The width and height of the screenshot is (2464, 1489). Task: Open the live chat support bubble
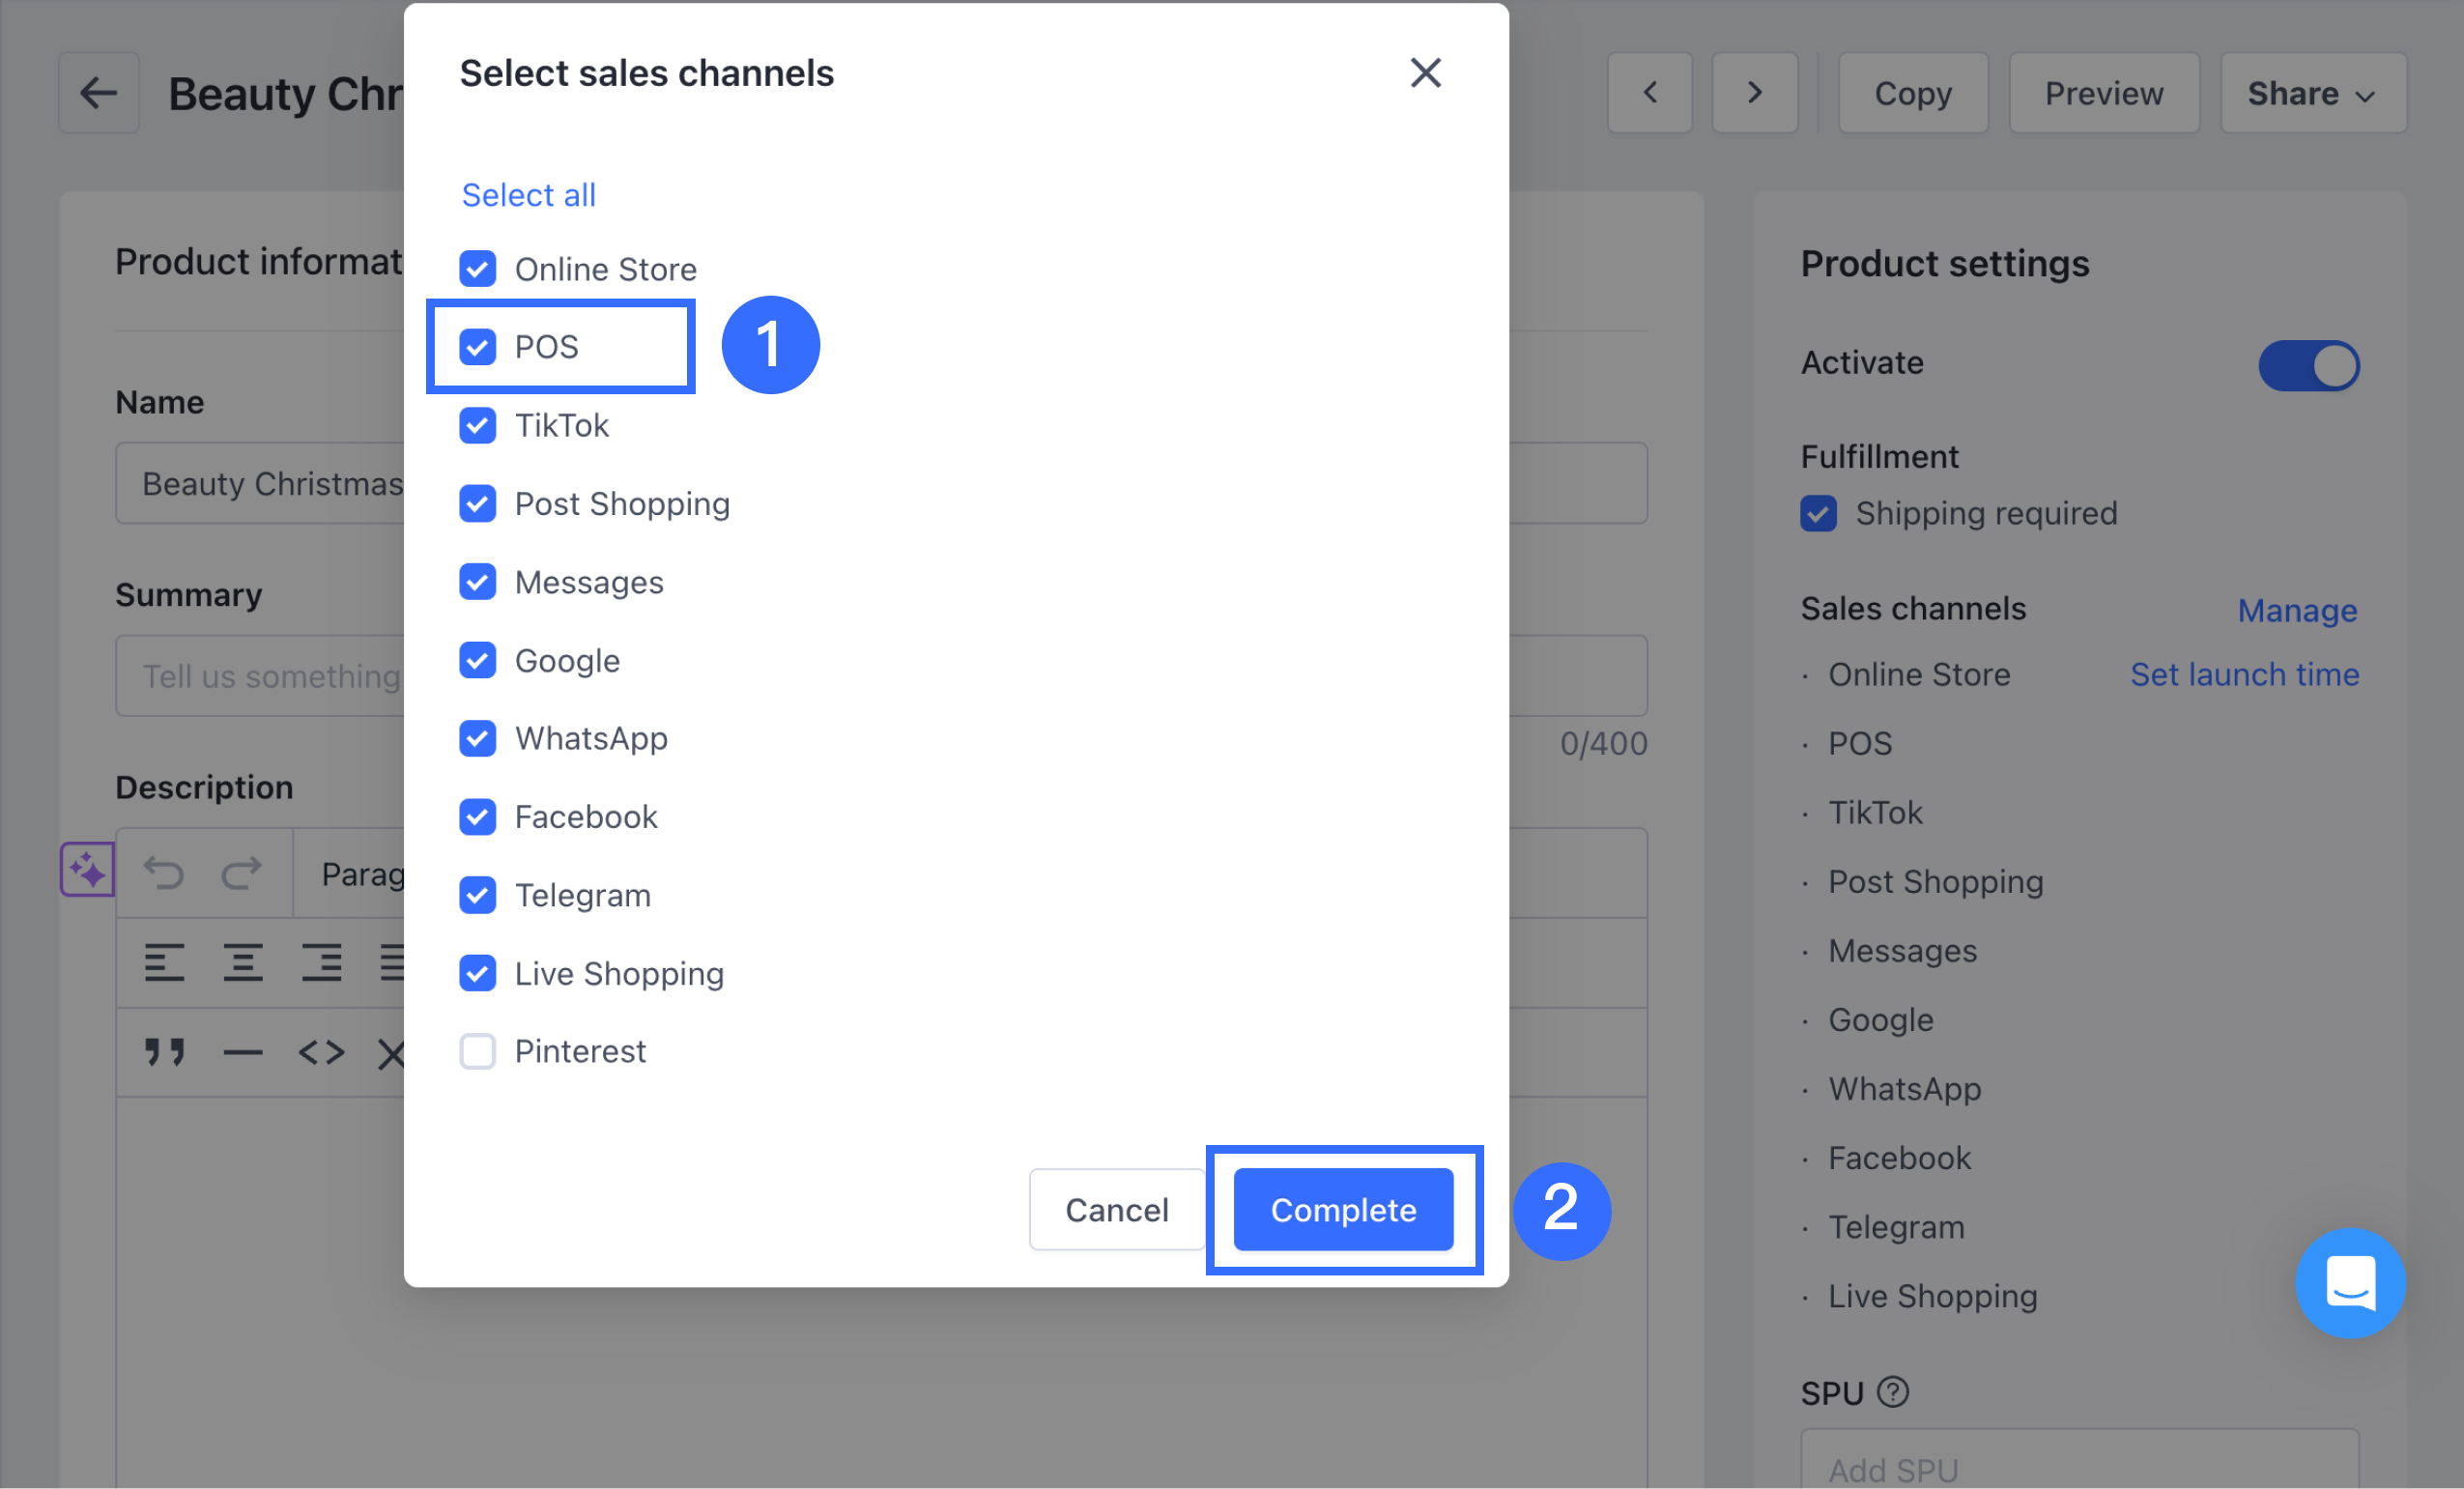[2350, 1283]
